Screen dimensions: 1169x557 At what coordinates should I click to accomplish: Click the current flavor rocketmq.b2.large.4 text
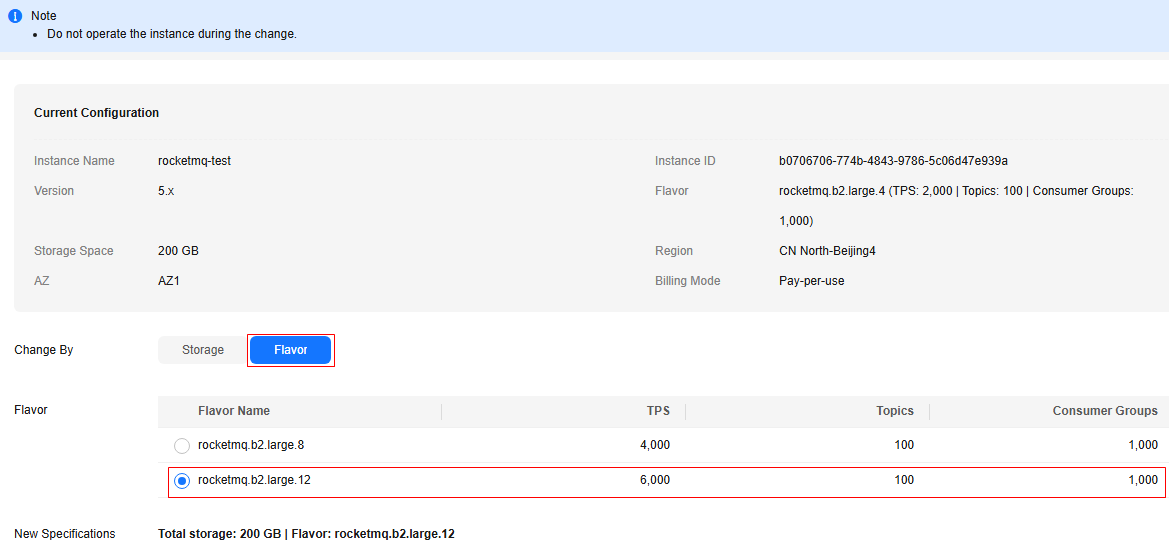pos(956,206)
